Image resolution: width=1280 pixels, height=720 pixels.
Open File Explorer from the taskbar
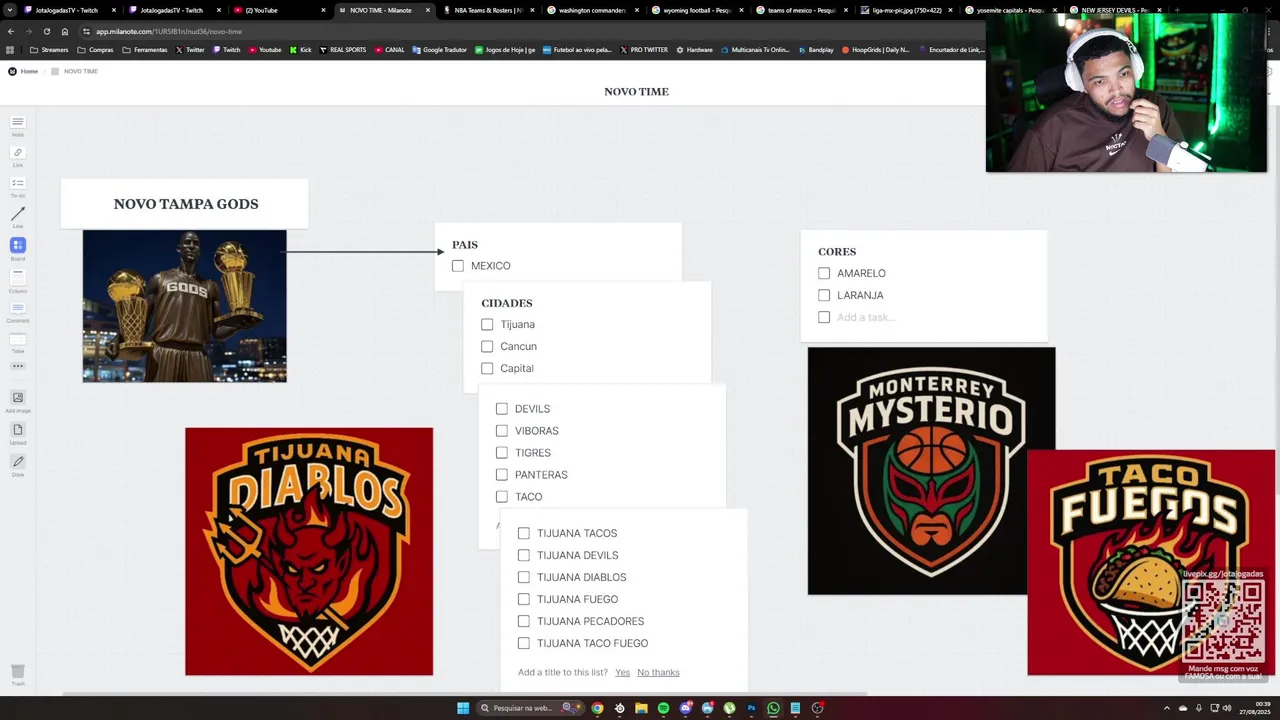point(641,708)
